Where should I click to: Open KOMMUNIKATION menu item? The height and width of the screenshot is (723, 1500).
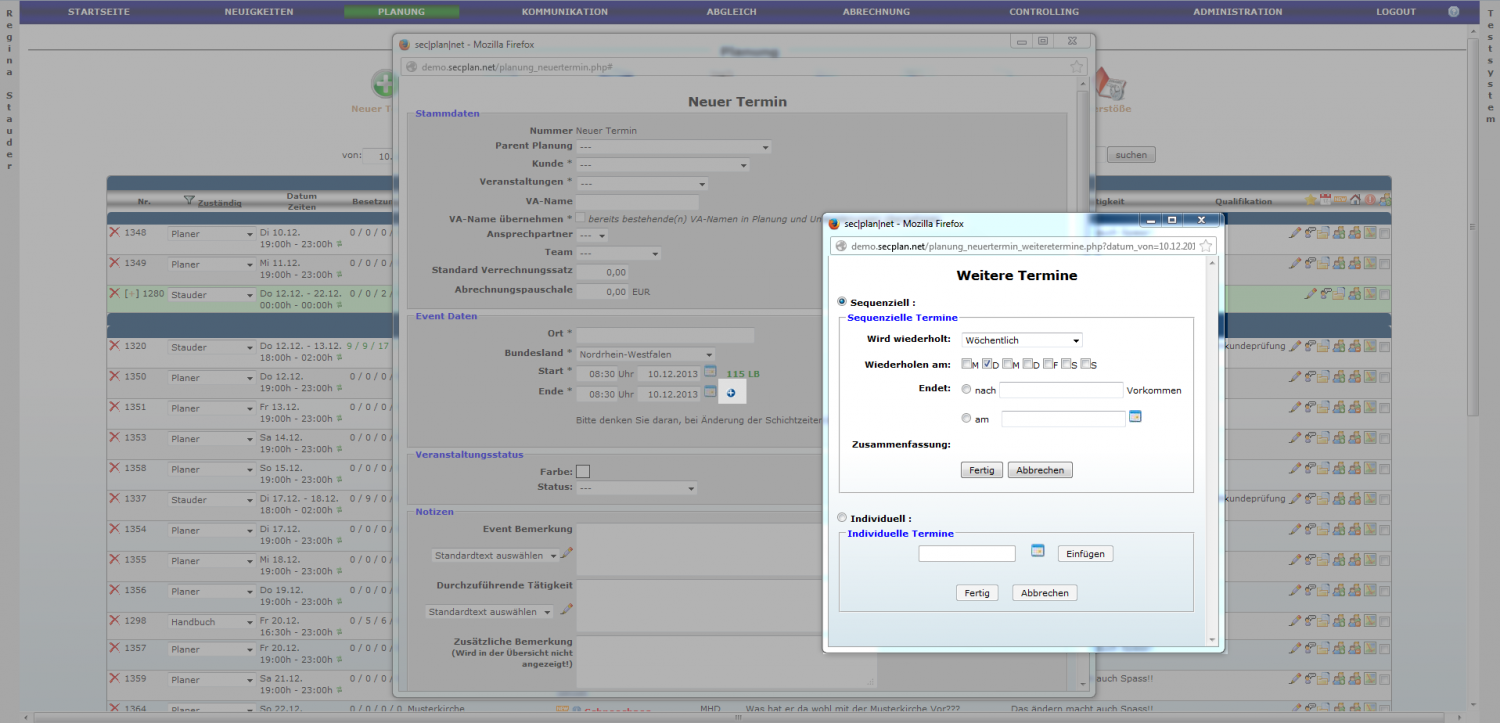[564, 12]
